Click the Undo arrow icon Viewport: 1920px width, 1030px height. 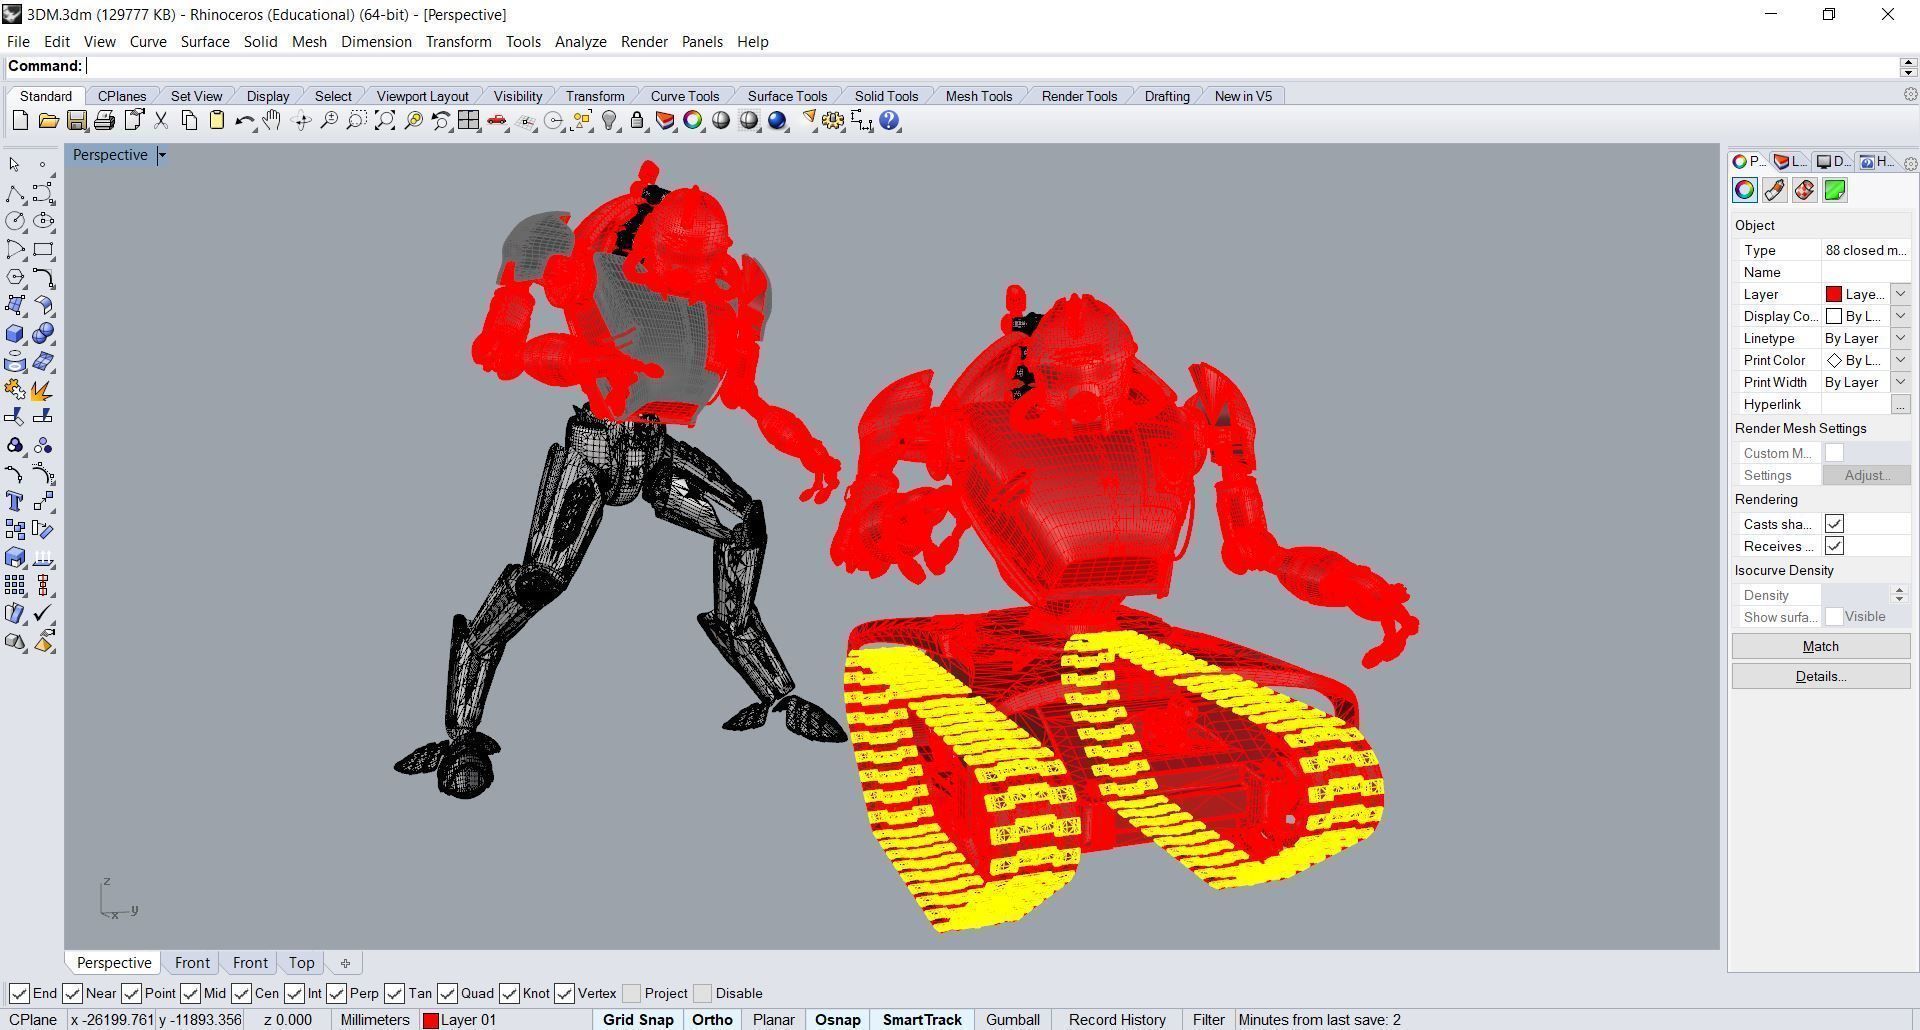pos(245,121)
